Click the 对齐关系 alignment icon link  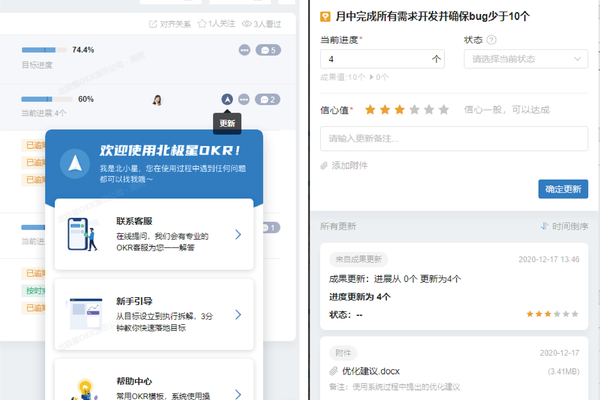click(153, 24)
